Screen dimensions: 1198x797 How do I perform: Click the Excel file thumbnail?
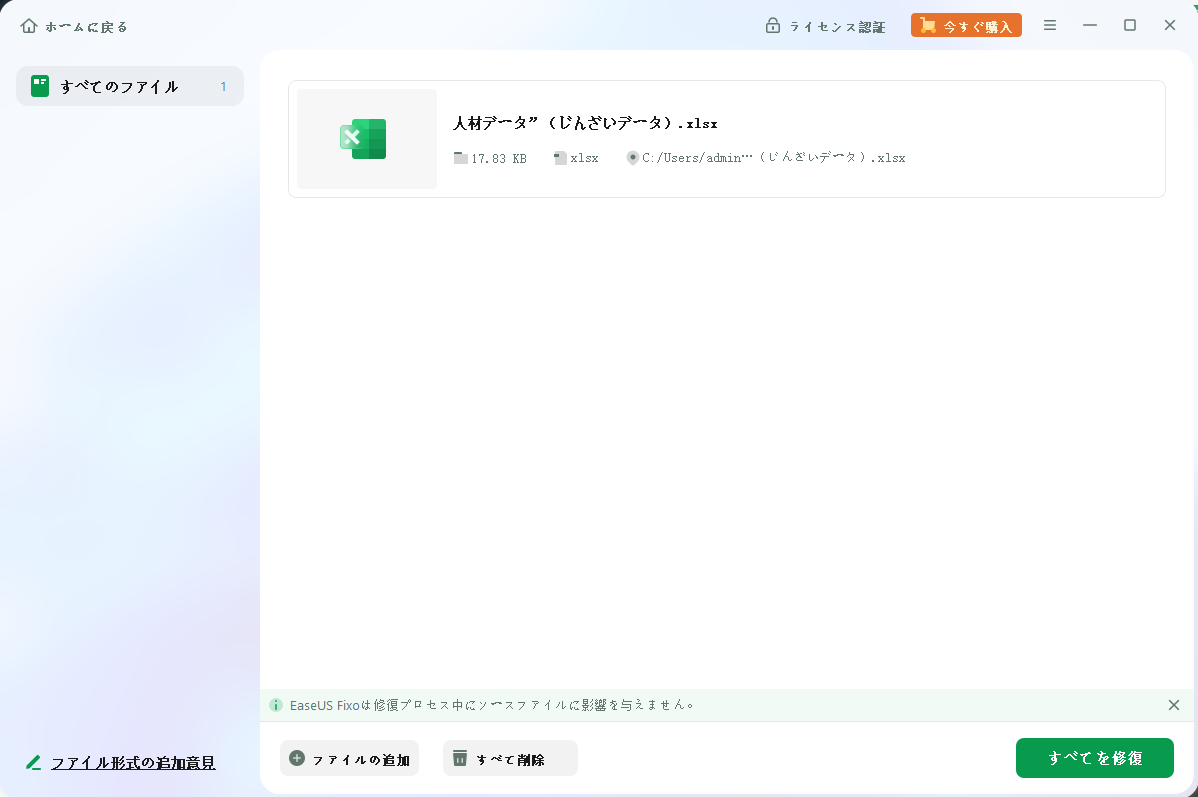(x=366, y=139)
